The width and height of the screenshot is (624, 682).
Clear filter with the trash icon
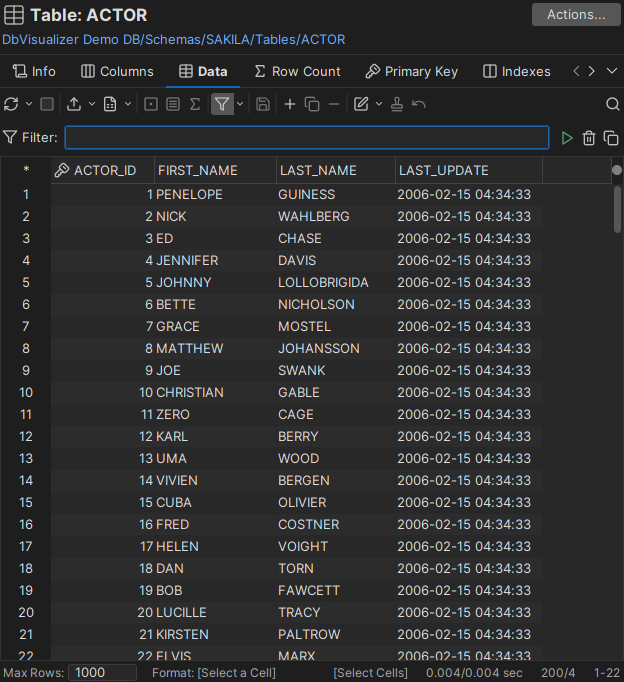click(x=589, y=138)
